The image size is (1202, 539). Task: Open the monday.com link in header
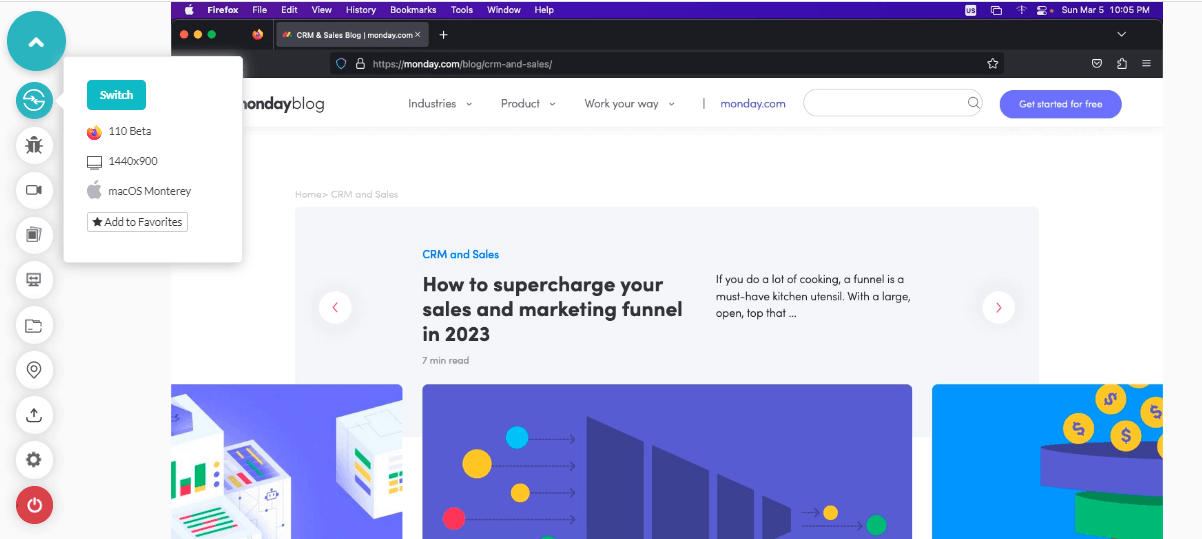(753, 104)
